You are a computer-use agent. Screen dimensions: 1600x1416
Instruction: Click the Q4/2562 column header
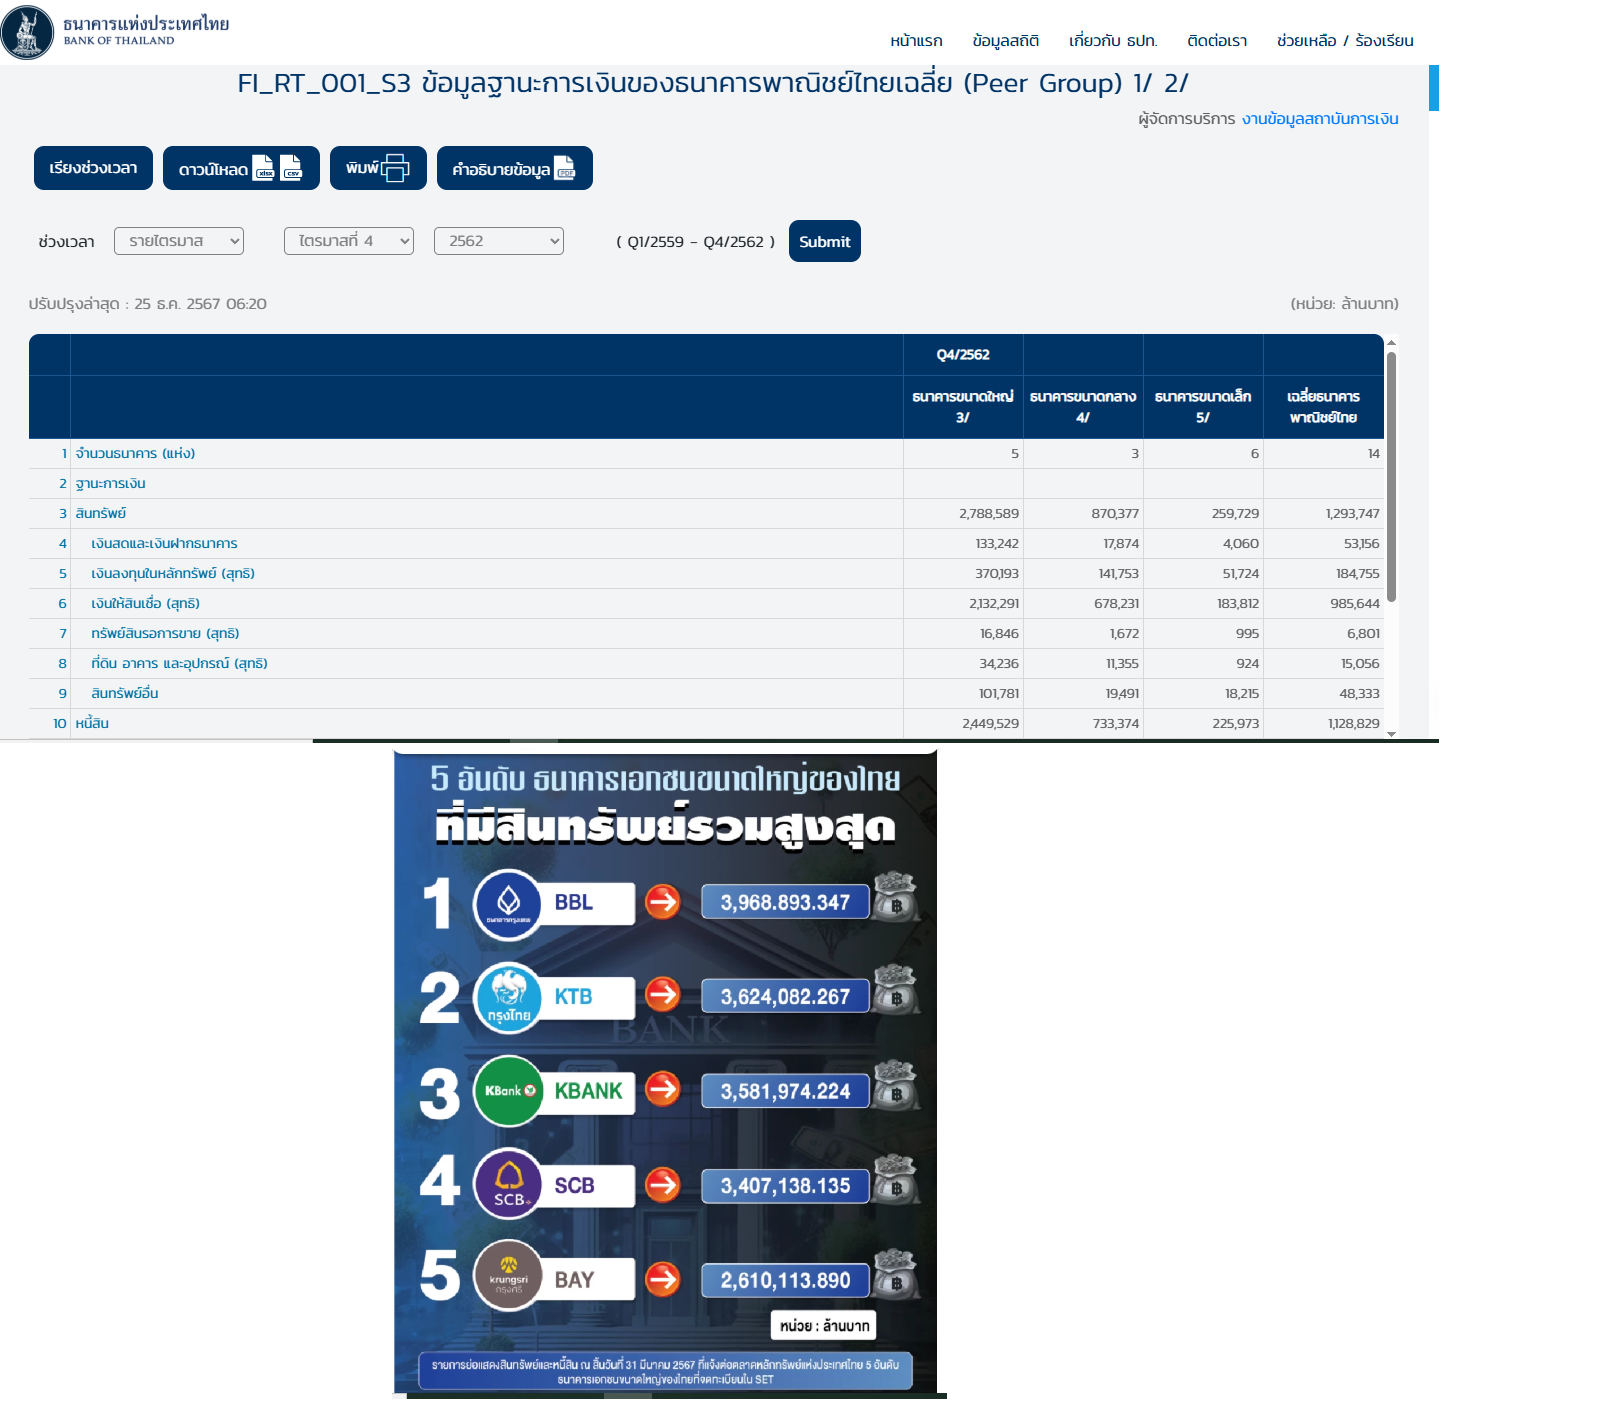963,355
